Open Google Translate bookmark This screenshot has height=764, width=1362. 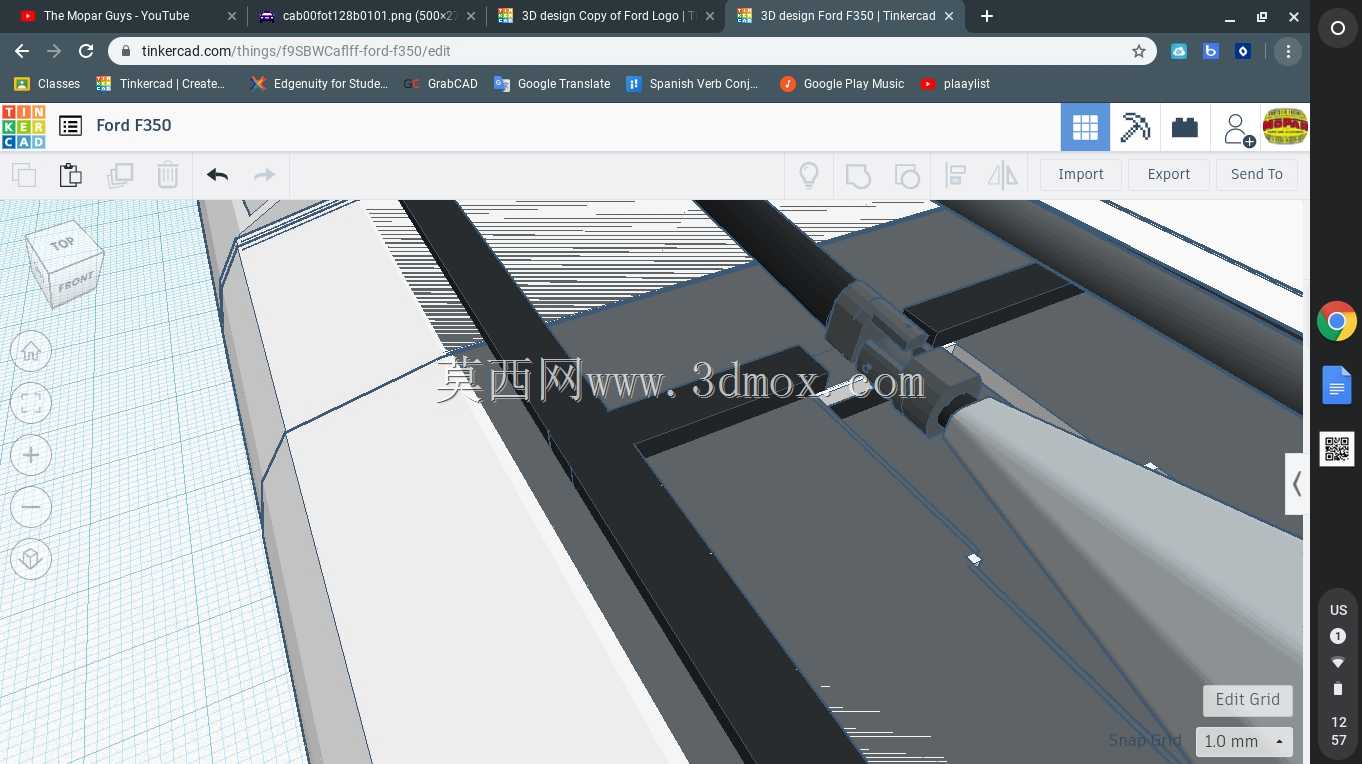click(x=552, y=84)
